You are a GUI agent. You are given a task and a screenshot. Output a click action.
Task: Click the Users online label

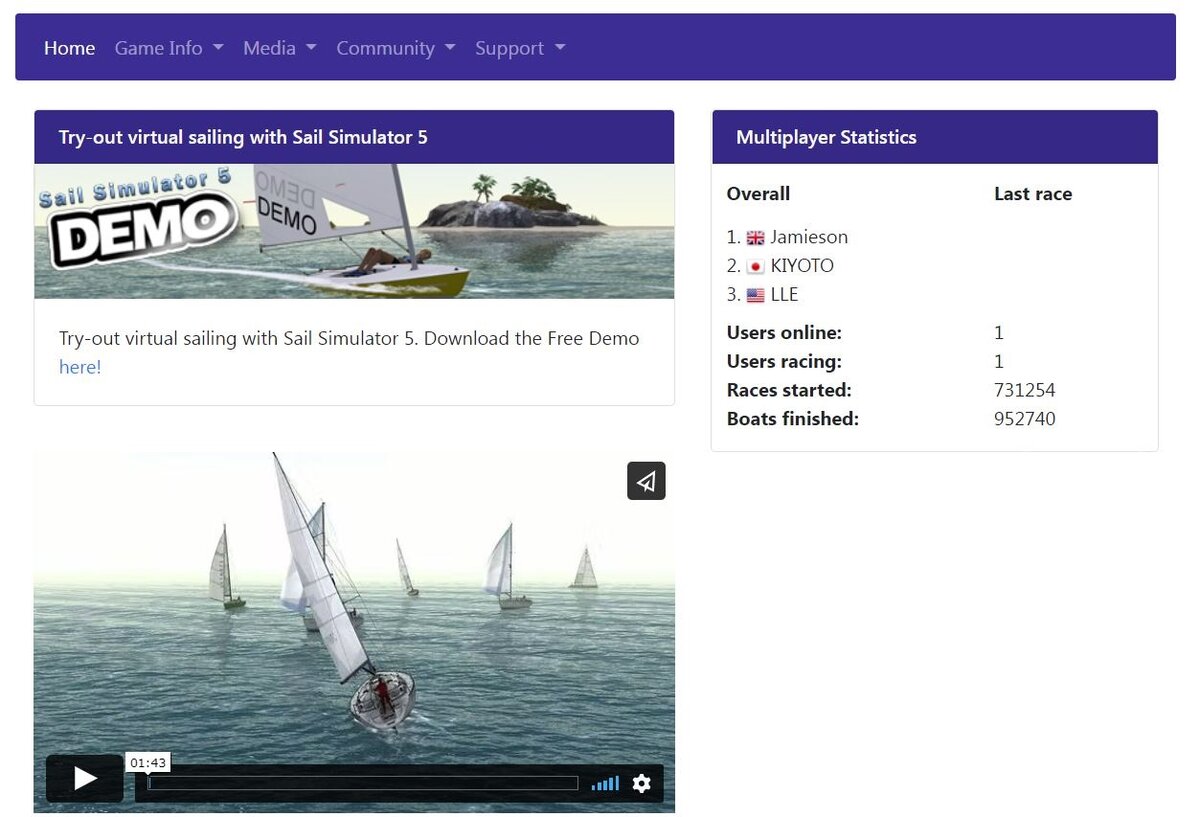(x=785, y=332)
